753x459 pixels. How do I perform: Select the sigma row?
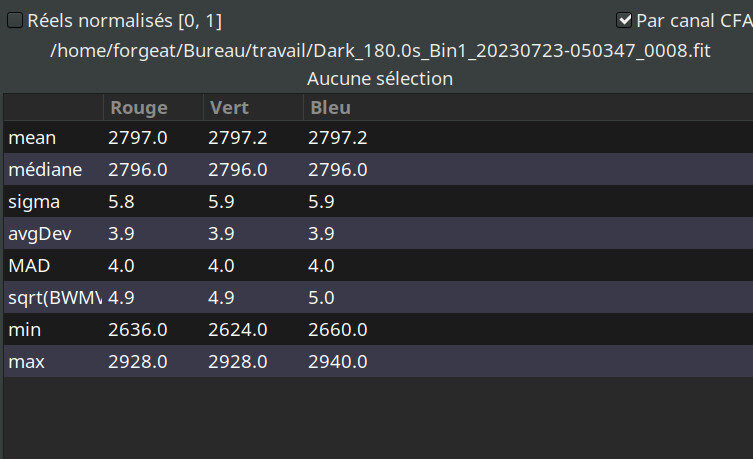(34, 202)
